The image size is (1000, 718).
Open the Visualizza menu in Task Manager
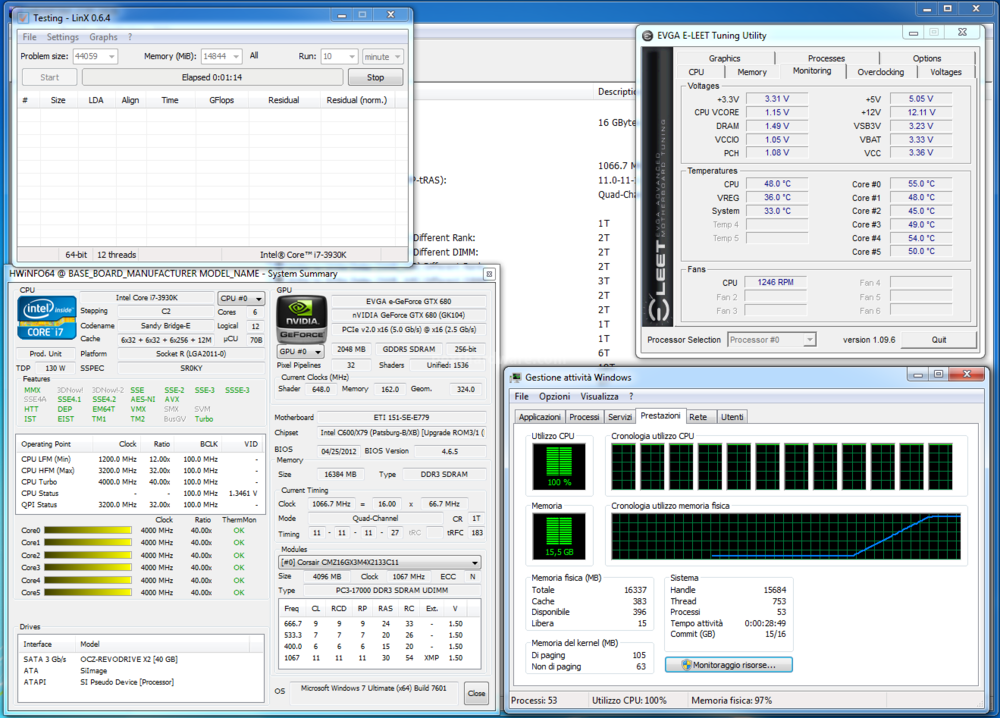(x=599, y=397)
